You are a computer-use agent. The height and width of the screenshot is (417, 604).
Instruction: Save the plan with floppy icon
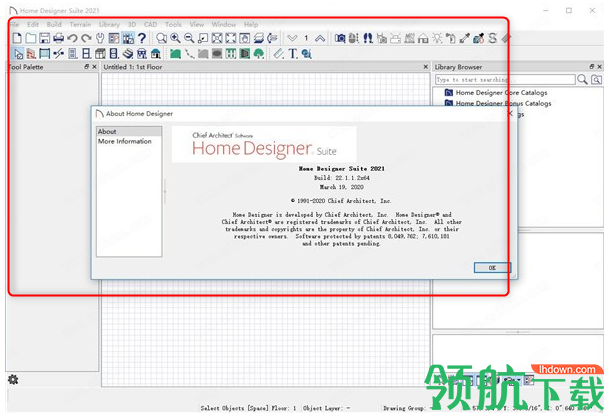point(45,38)
